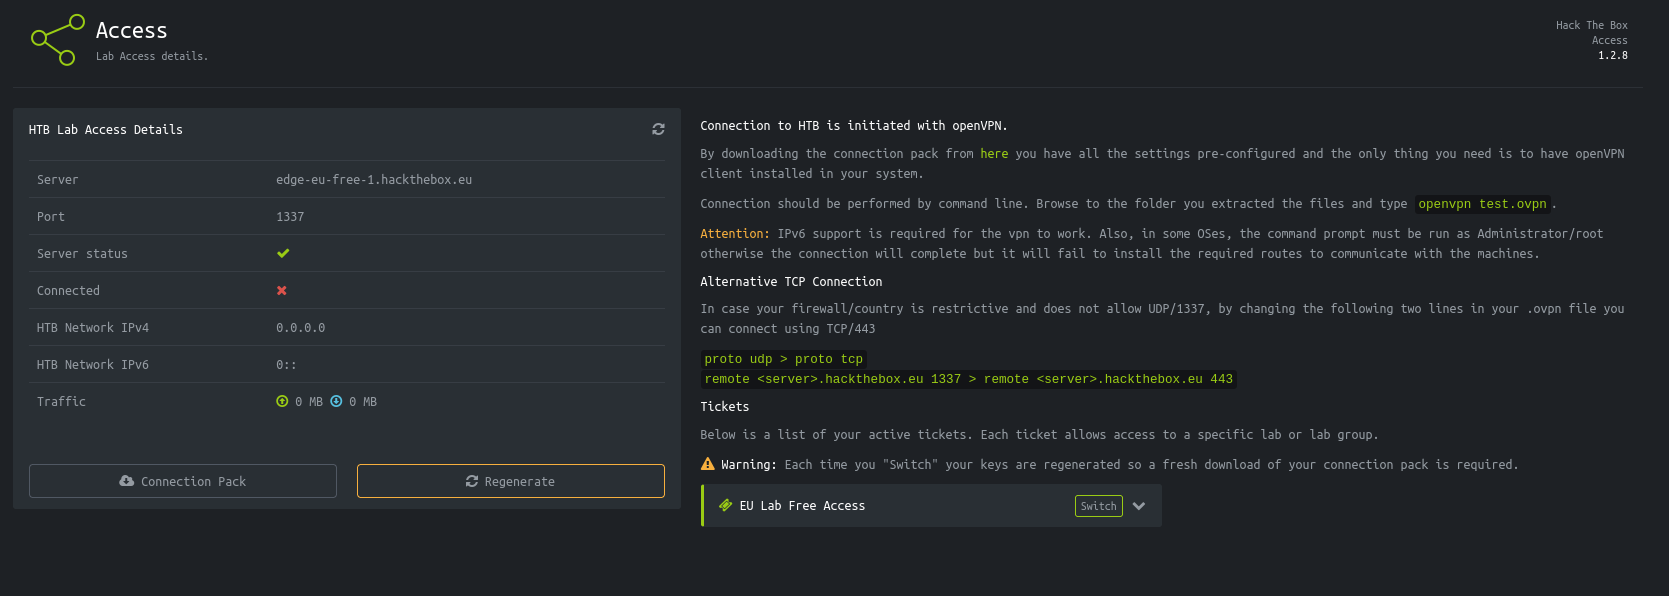
Task: Select HTB Network IPv4 value 0.0.0.0
Action: click(301, 328)
